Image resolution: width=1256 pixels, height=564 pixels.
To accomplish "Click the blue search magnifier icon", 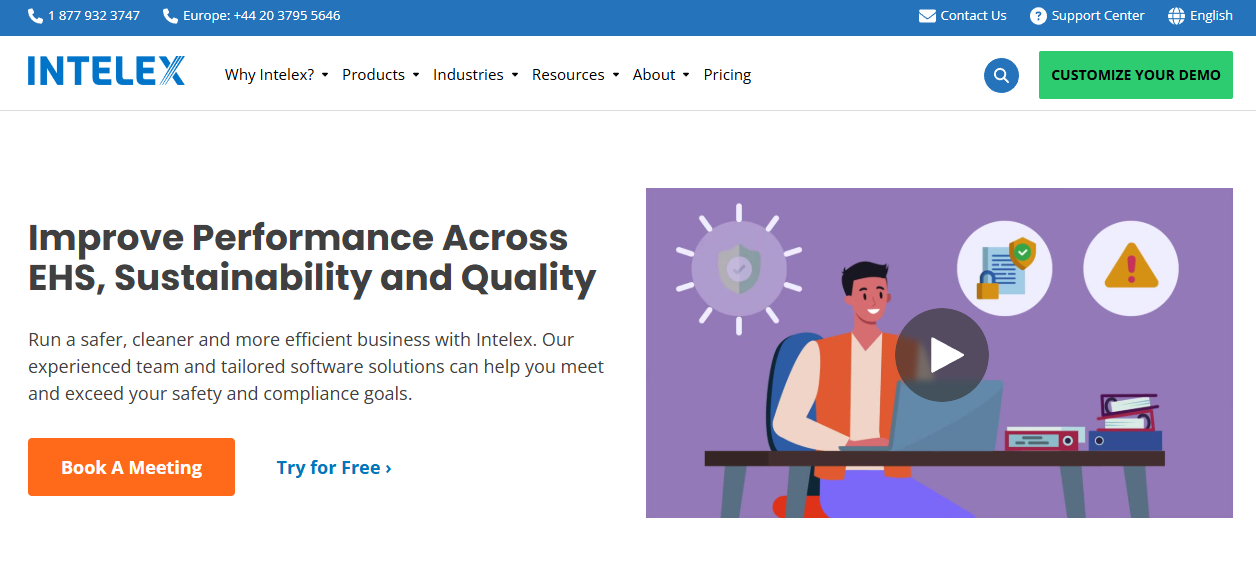I will tap(1001, 75).
